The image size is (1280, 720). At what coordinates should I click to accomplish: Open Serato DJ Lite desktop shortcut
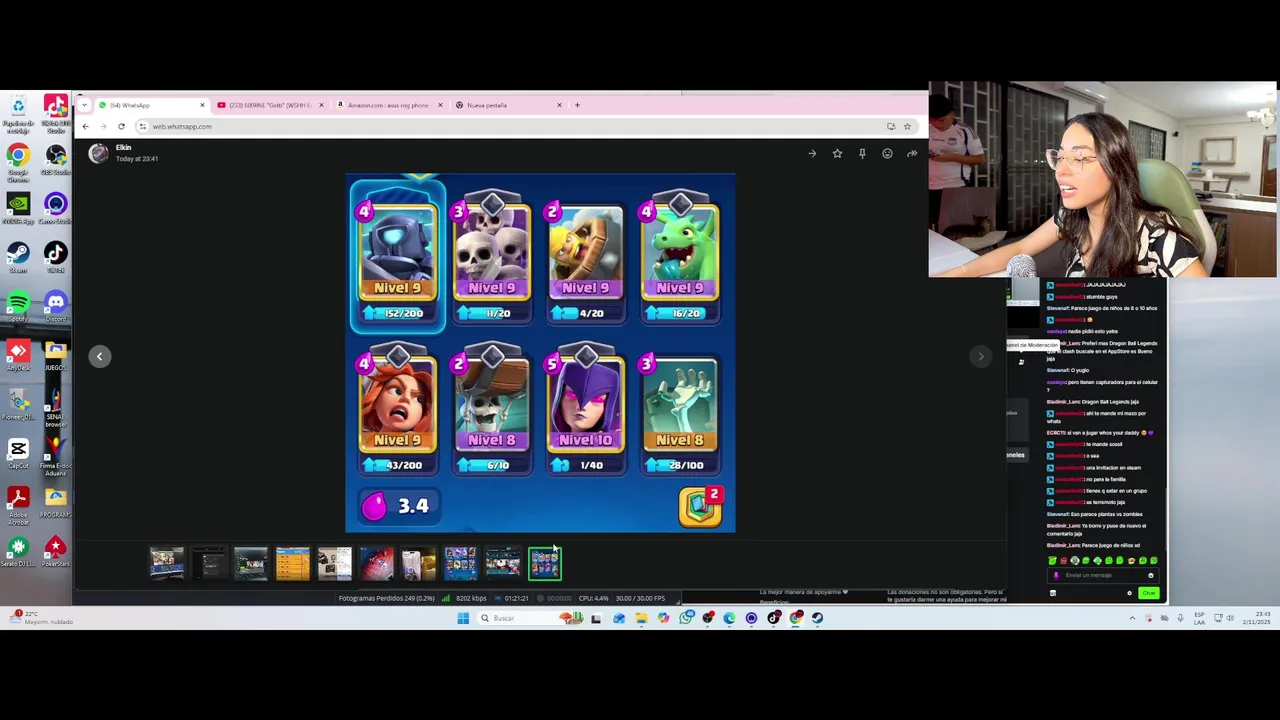click(18, 552)
